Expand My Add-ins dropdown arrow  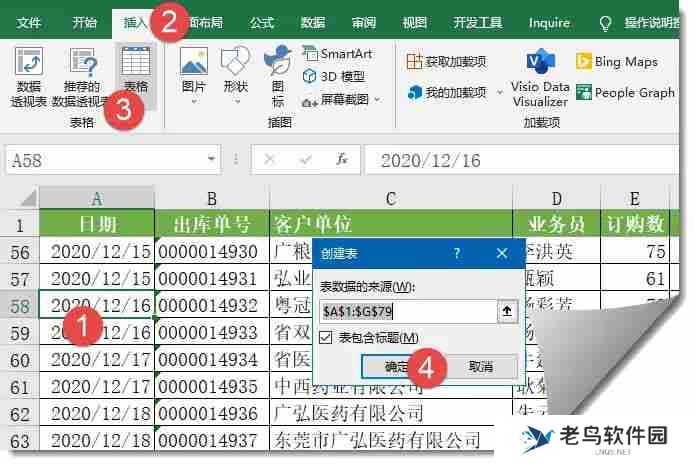(x=500, y=92)
